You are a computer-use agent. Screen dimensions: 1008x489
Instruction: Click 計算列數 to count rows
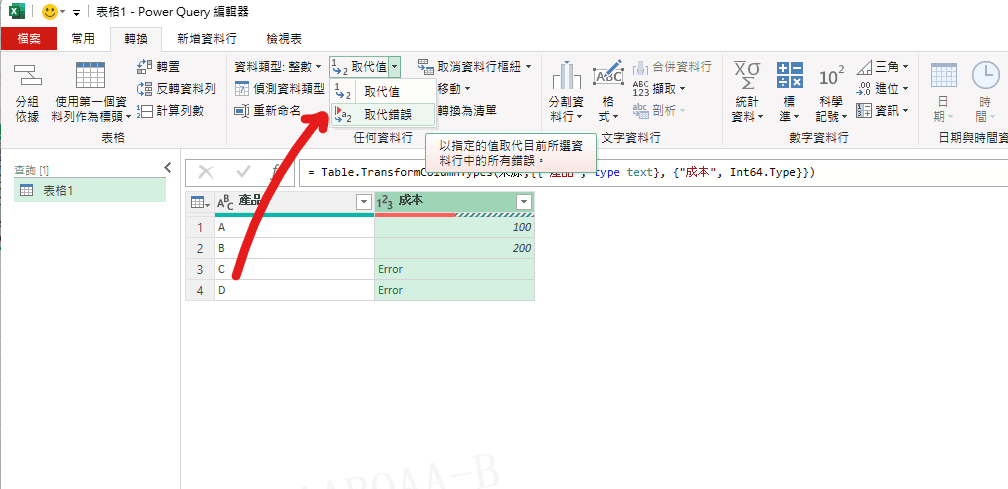click(x=170, y=111)
